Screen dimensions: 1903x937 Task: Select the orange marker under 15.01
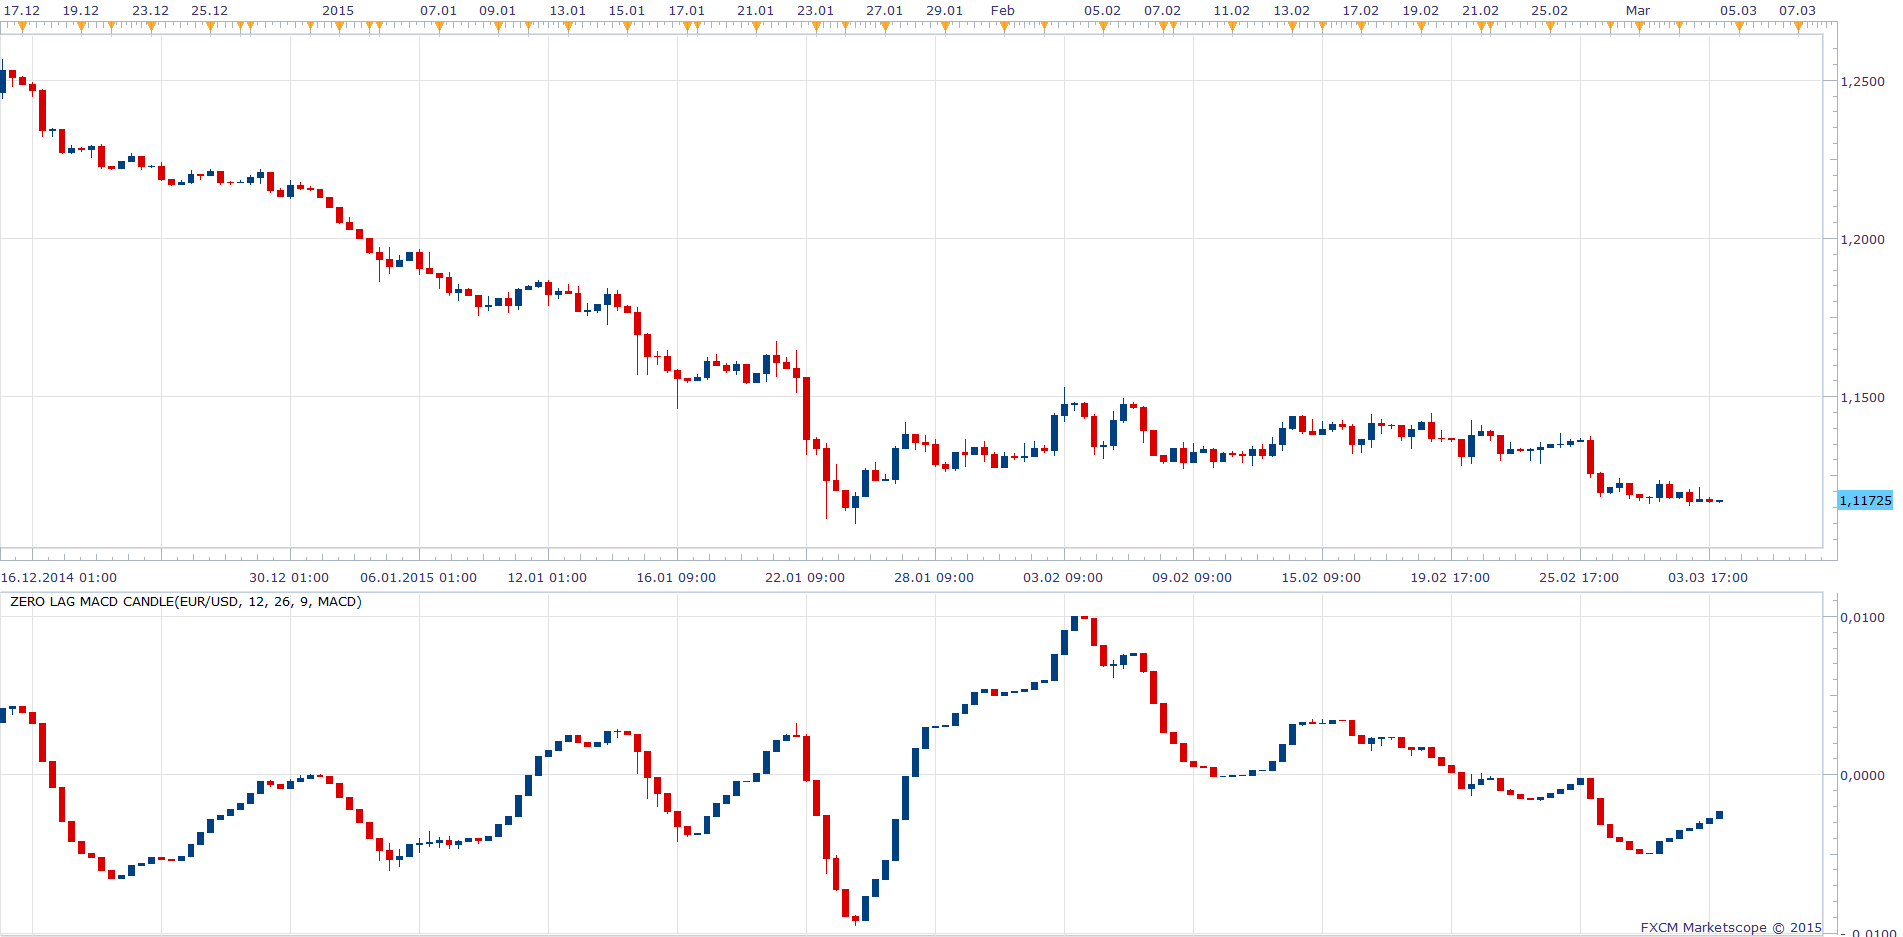(627, 28)
